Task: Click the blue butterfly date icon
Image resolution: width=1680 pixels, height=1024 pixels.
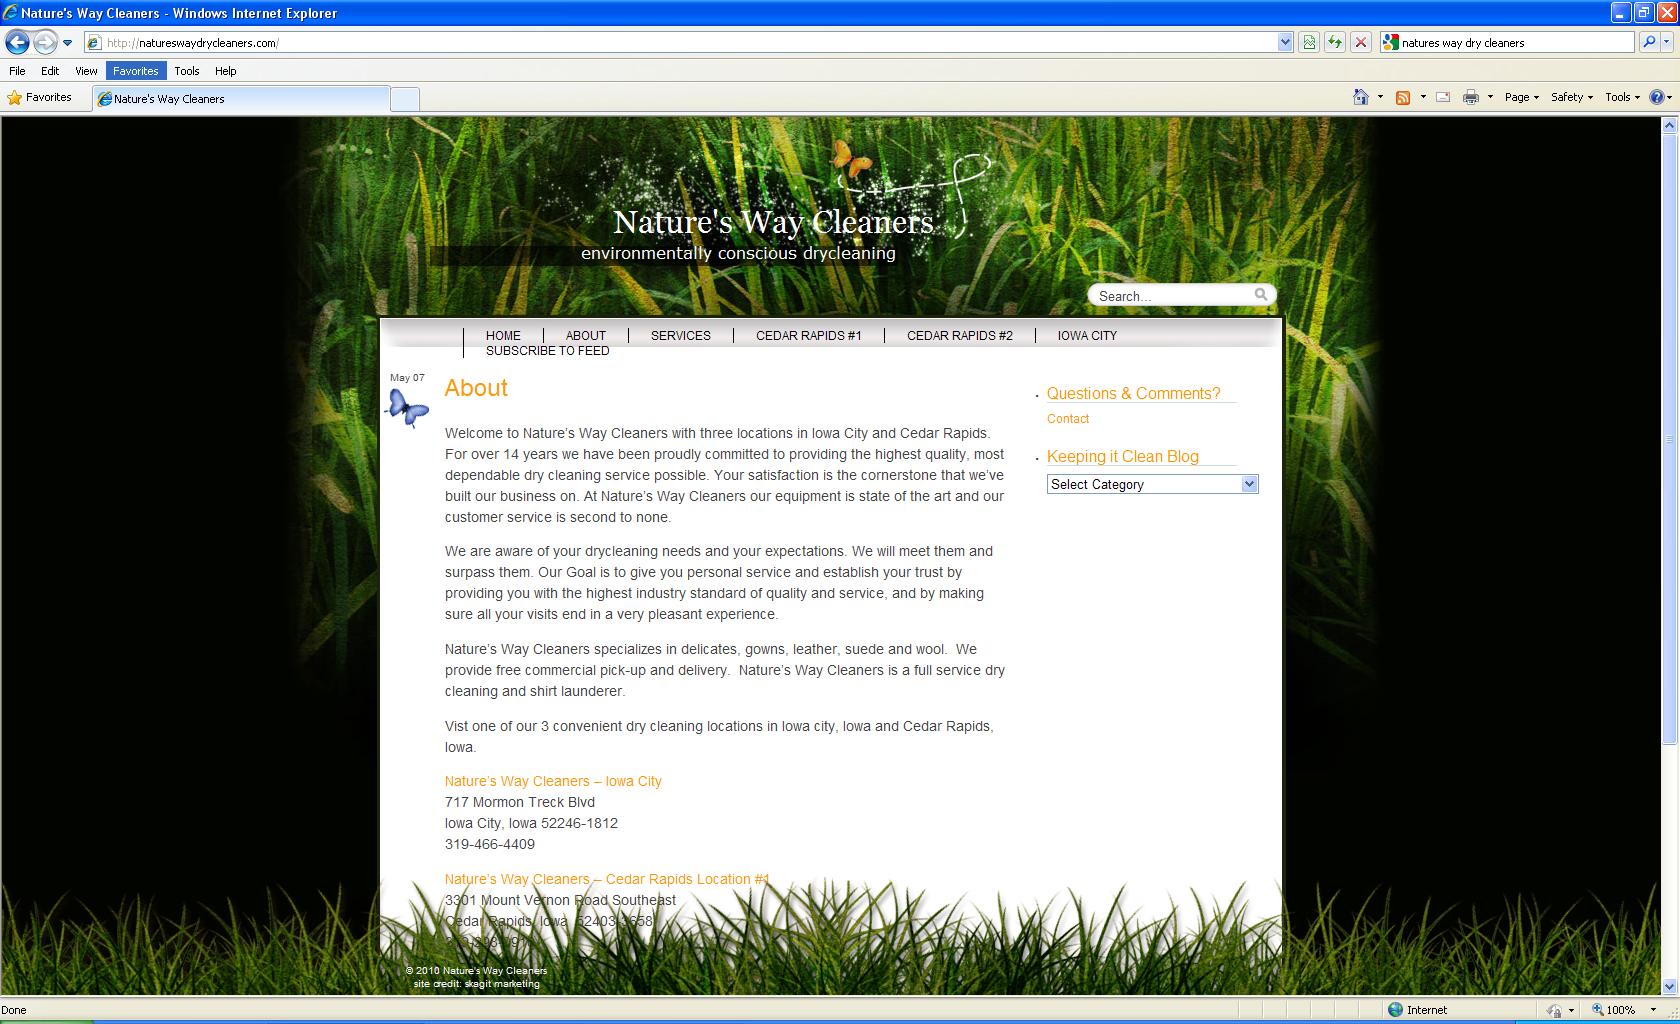Action: point(407,407)
